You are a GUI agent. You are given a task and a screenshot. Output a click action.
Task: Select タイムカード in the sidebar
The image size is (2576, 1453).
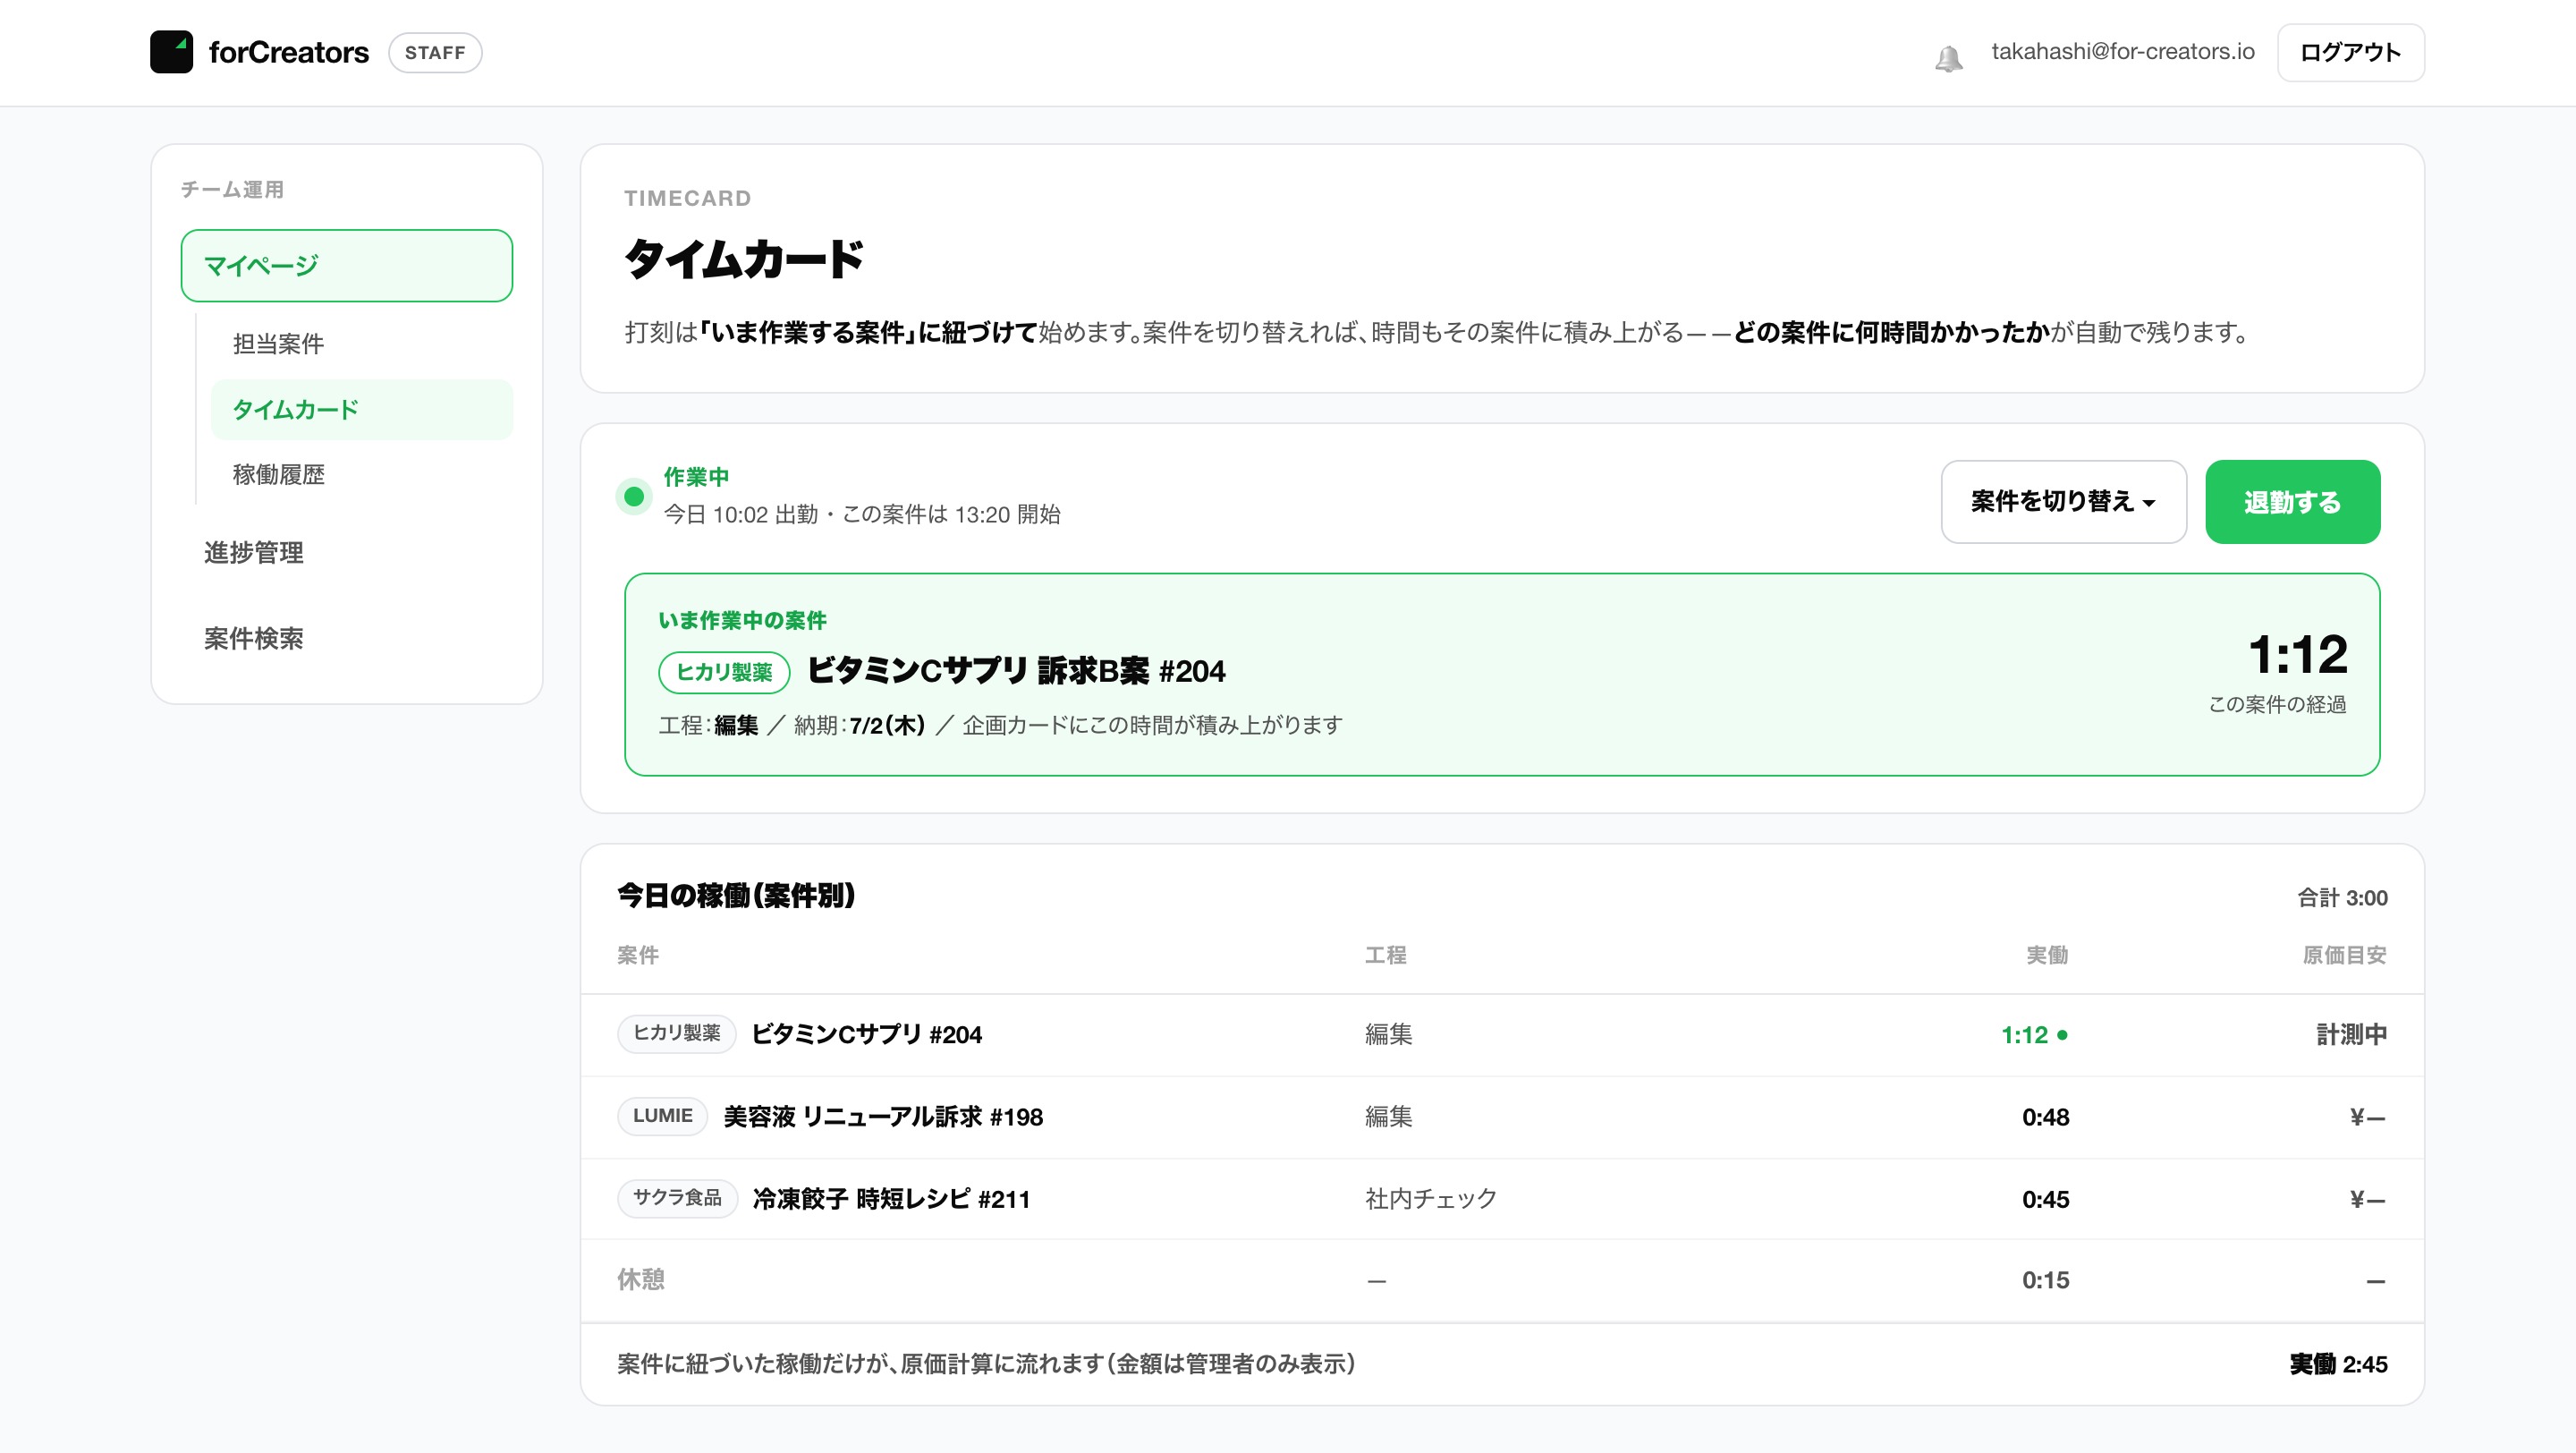[x=361, y=409]
